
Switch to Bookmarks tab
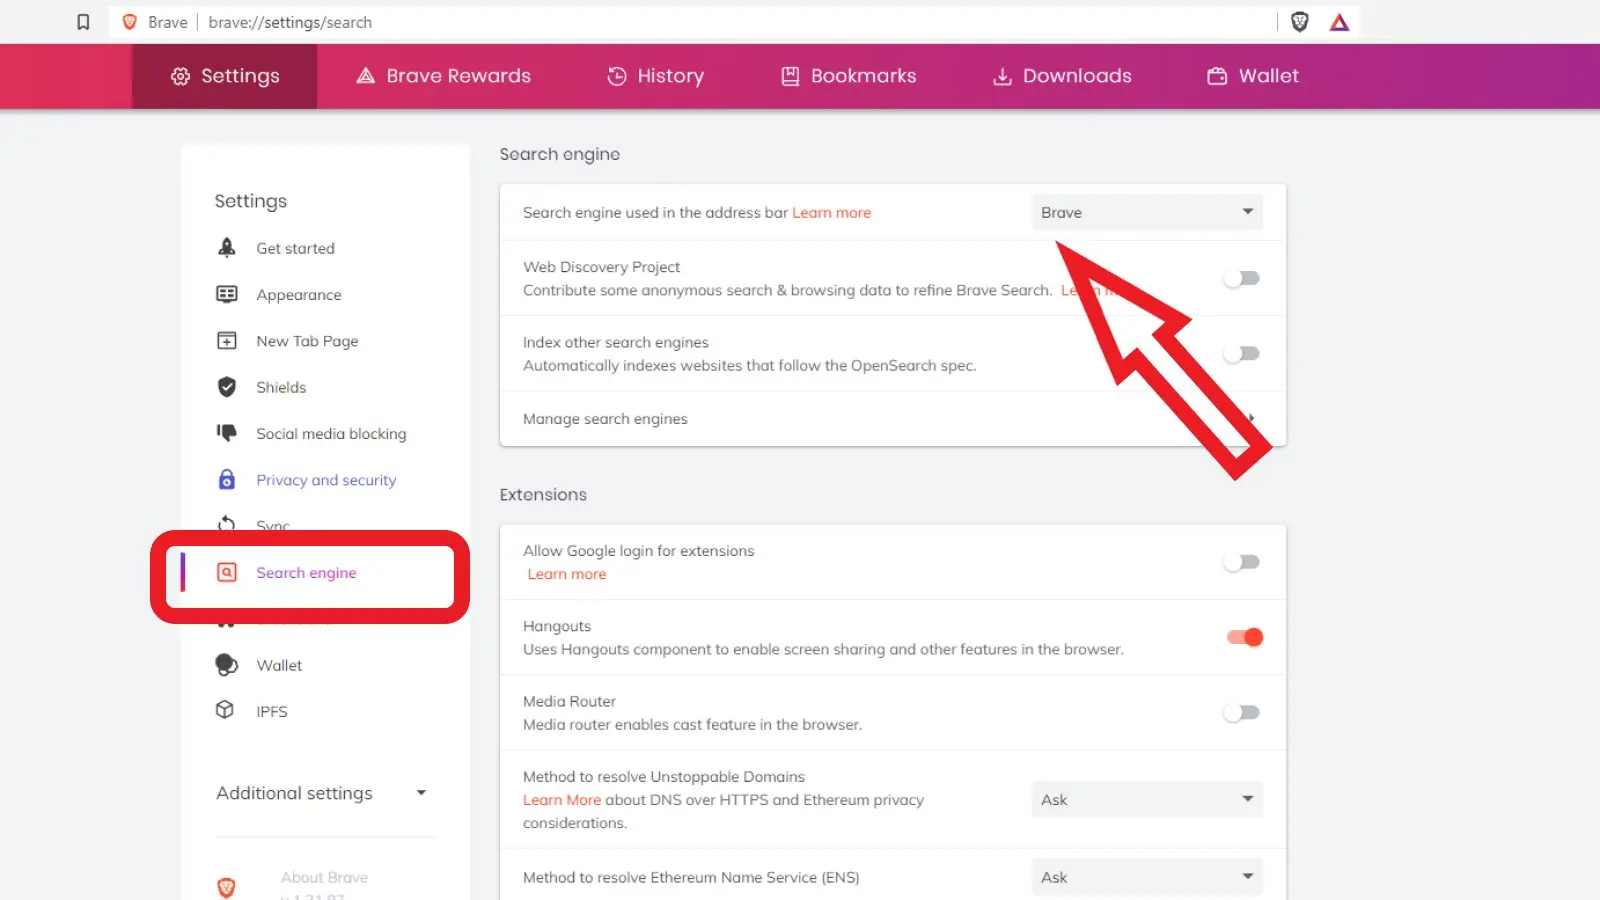click(x=849, y=76)
